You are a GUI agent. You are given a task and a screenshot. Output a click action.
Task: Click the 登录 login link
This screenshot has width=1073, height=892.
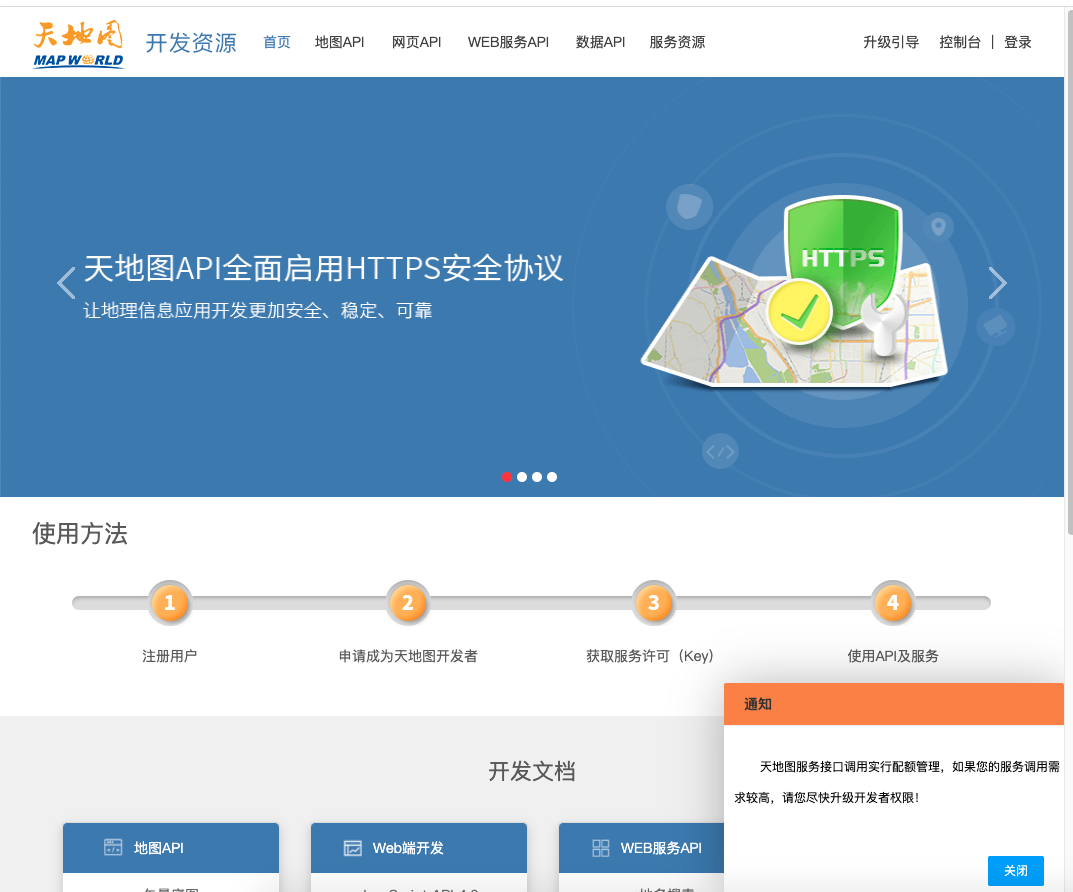(1018, 42)
